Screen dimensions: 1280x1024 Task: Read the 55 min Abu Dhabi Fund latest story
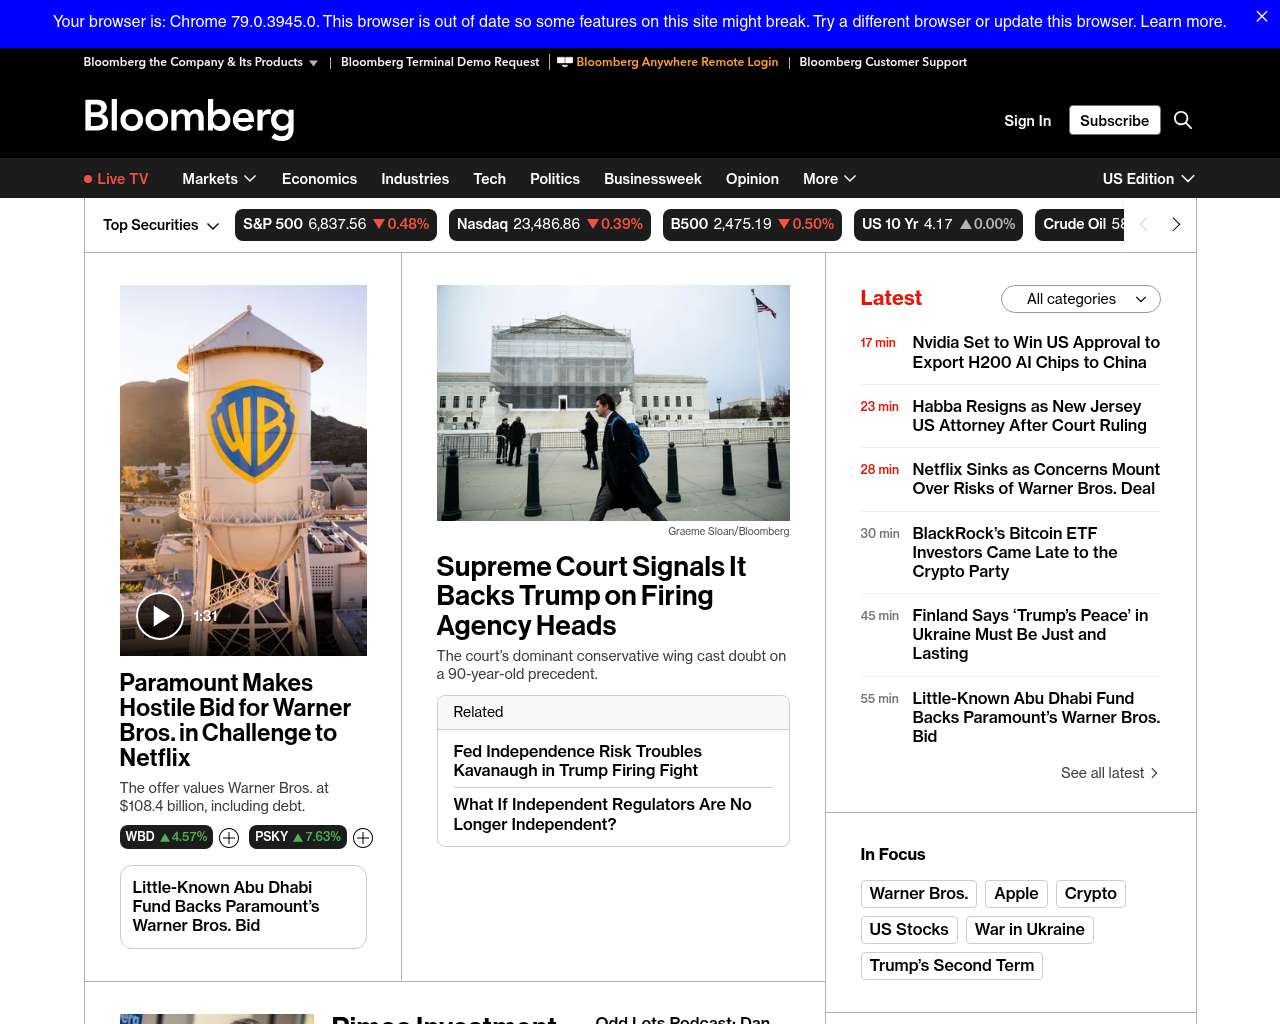click(x=1036, y=717)
